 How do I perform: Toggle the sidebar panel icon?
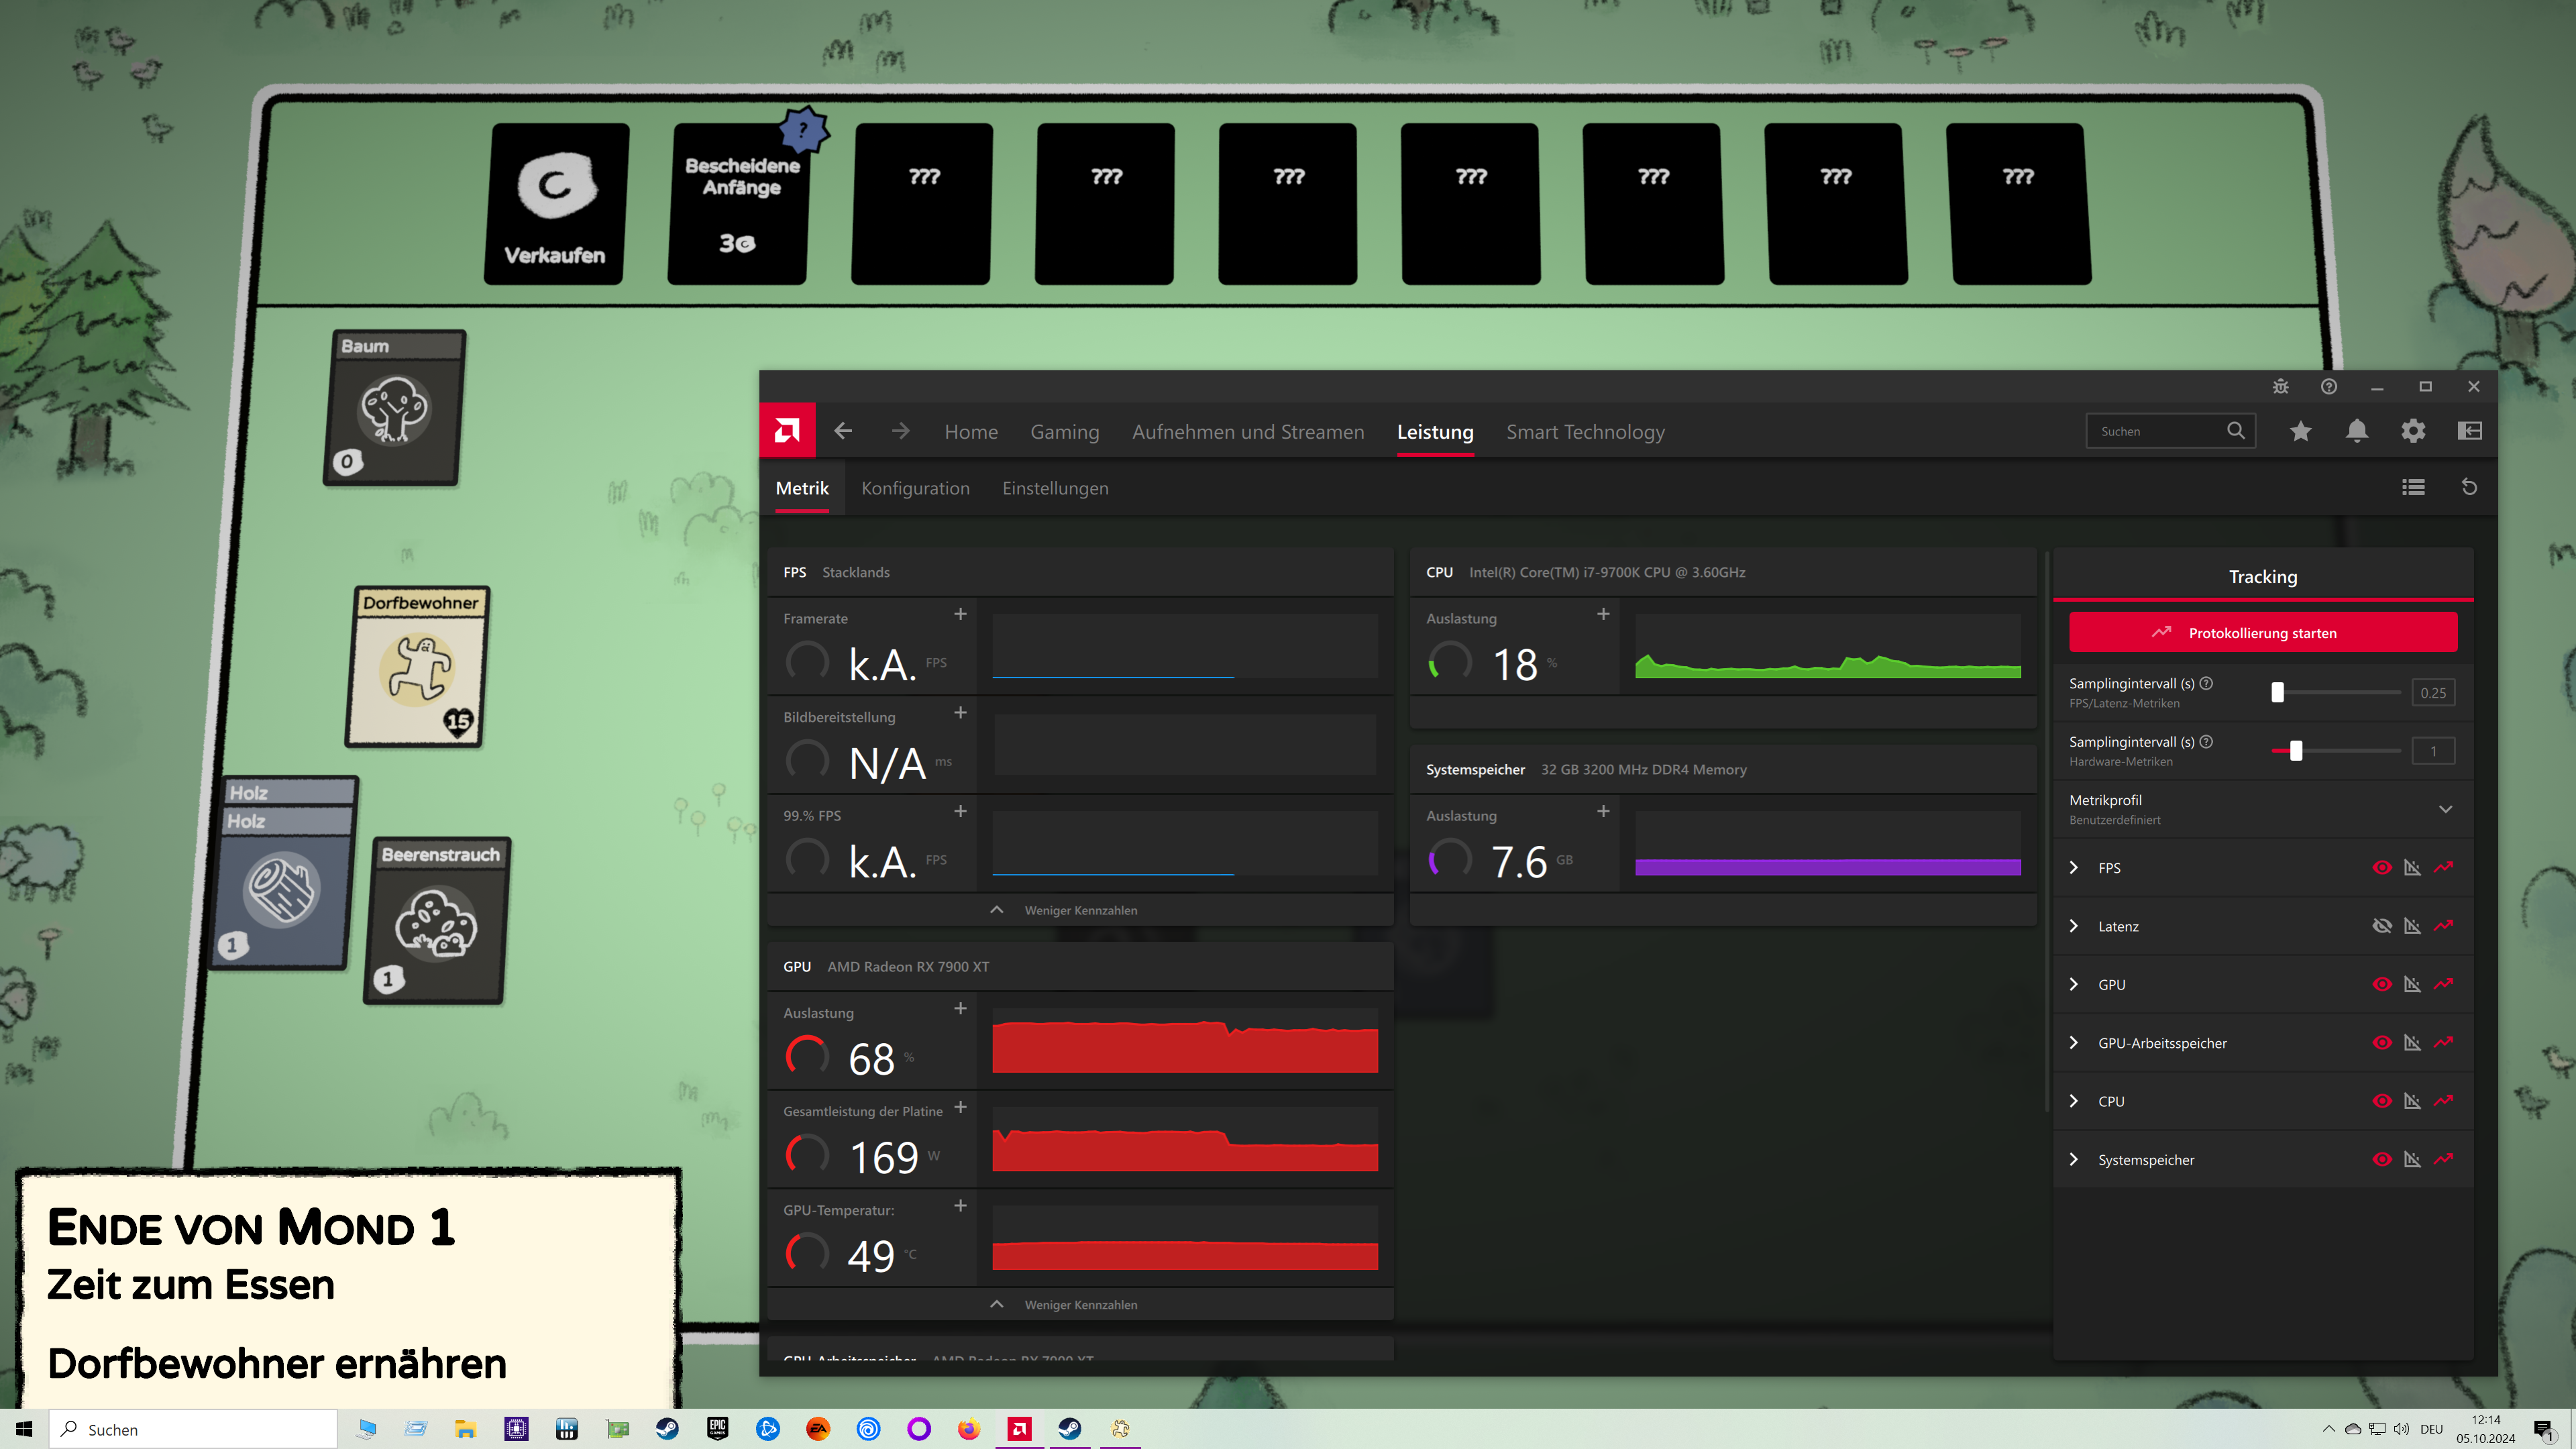point(2469,431)
